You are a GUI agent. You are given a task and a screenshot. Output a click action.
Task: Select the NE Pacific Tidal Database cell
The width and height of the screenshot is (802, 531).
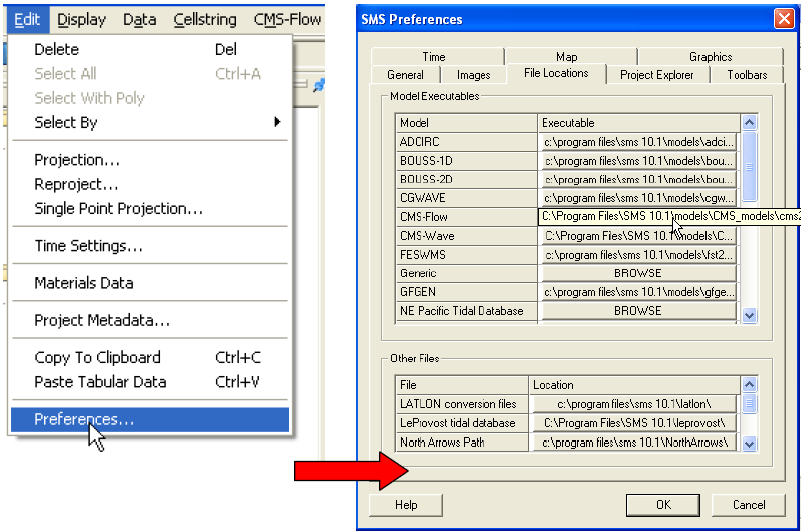(466, 311)
